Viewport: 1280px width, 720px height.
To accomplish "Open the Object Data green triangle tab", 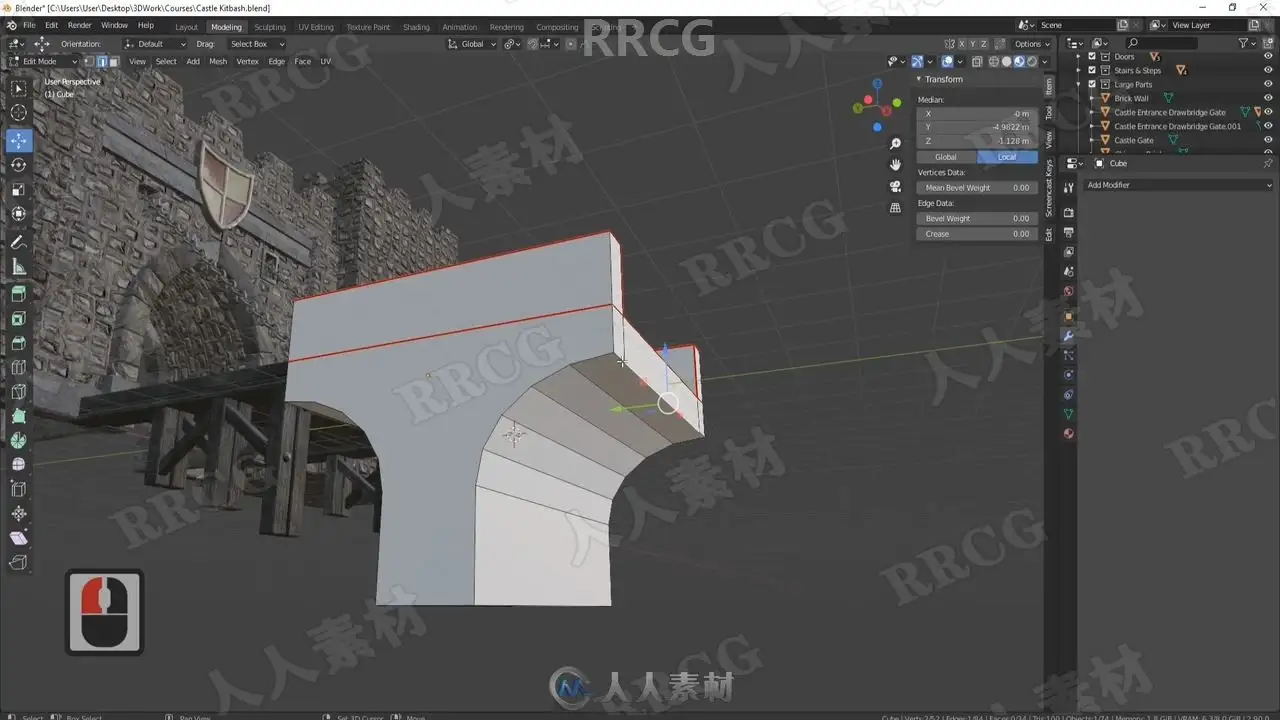I will click(1068, 414).
